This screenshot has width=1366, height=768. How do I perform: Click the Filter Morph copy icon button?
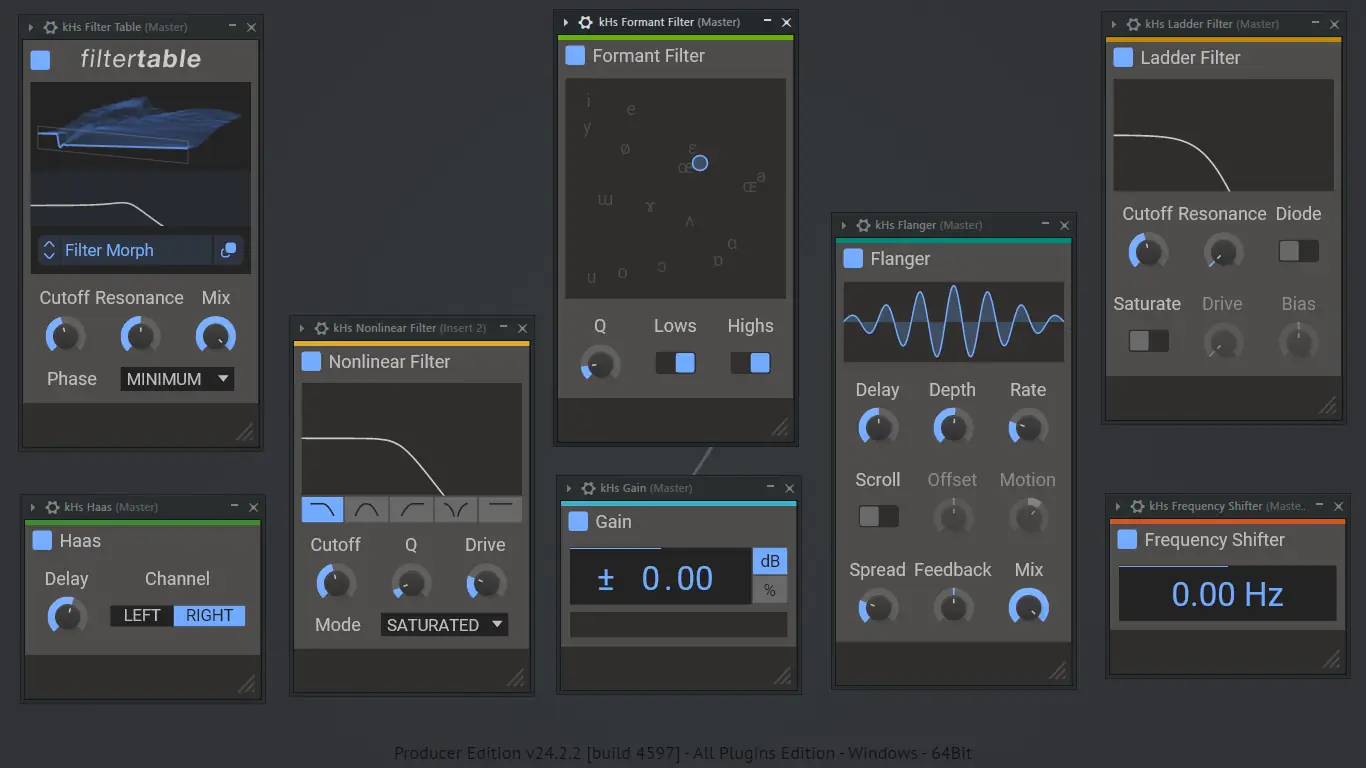(229, 250)
